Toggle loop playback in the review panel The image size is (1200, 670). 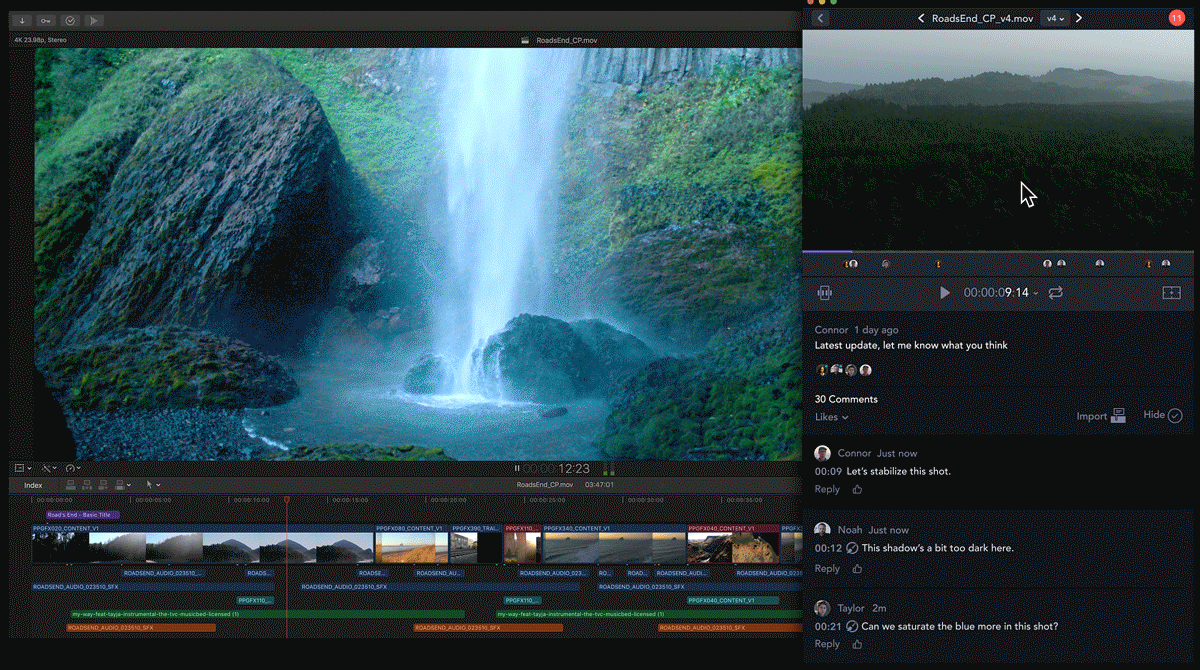tap(1055, 293)
